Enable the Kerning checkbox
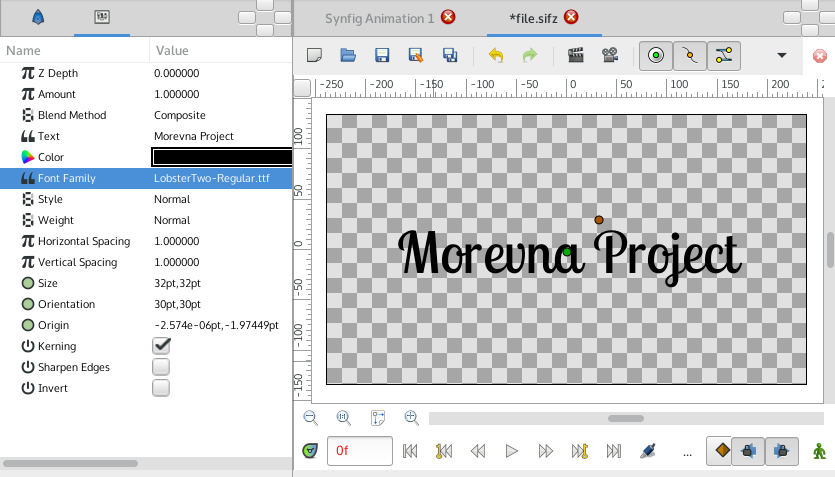Viewport: 835px width, 477px height. coord(161,346)
